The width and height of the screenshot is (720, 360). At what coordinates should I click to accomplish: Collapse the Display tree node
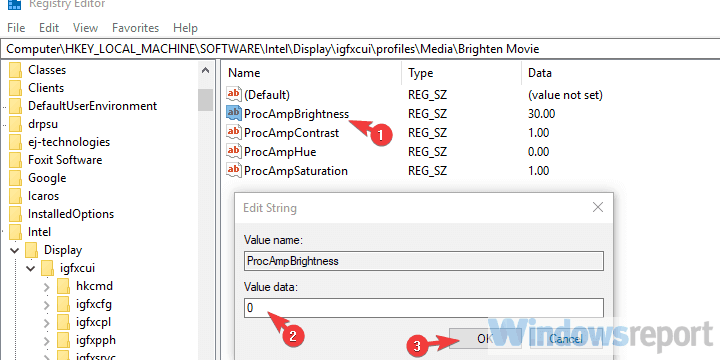pyautogui.click(x=15, y=251)
